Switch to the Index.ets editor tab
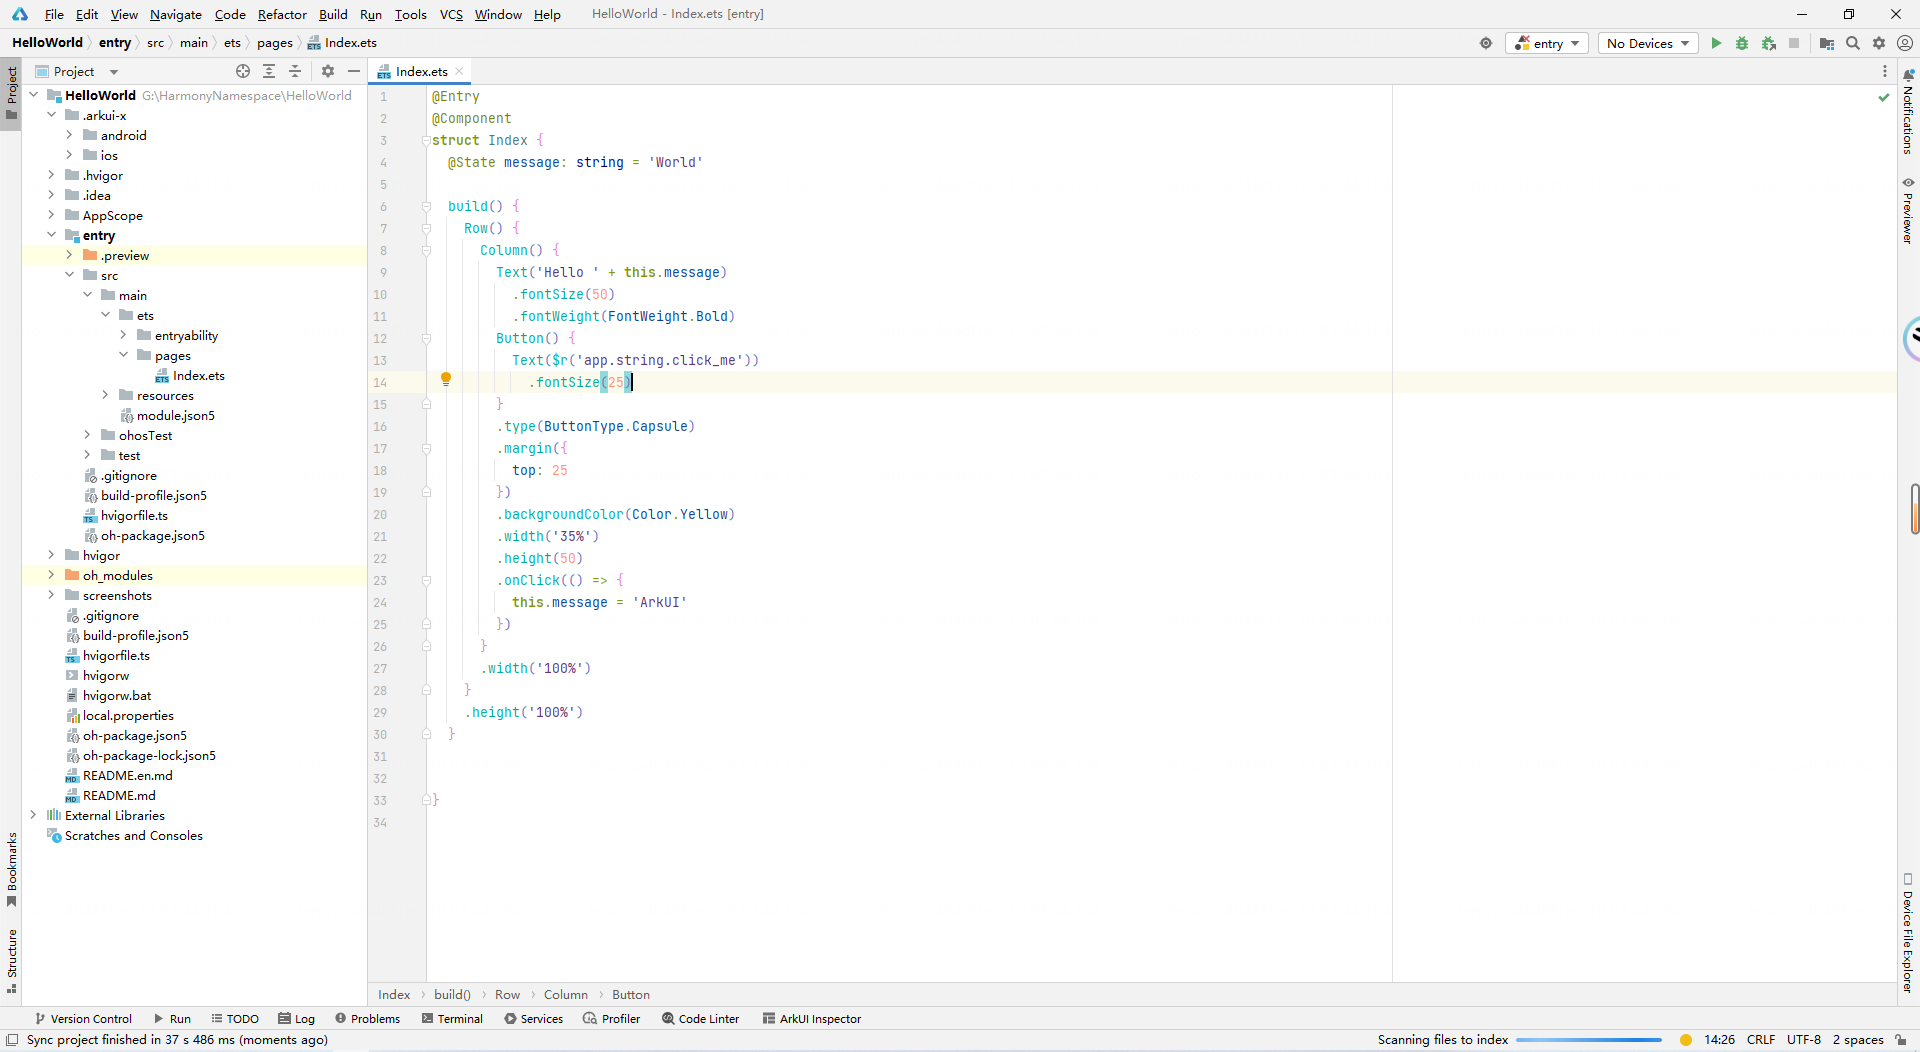The height and width of the screenshot is (1052, 1920). pos(420,71)
